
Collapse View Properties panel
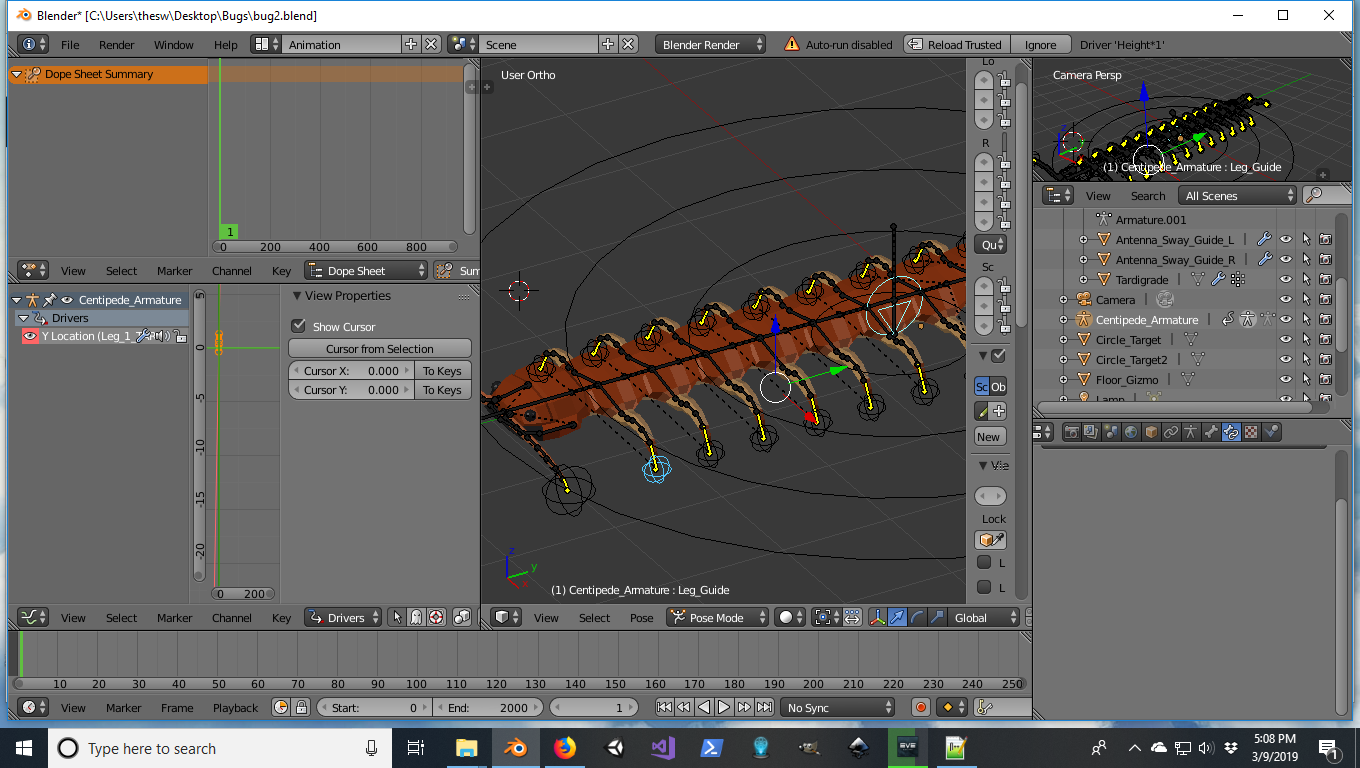297,295
